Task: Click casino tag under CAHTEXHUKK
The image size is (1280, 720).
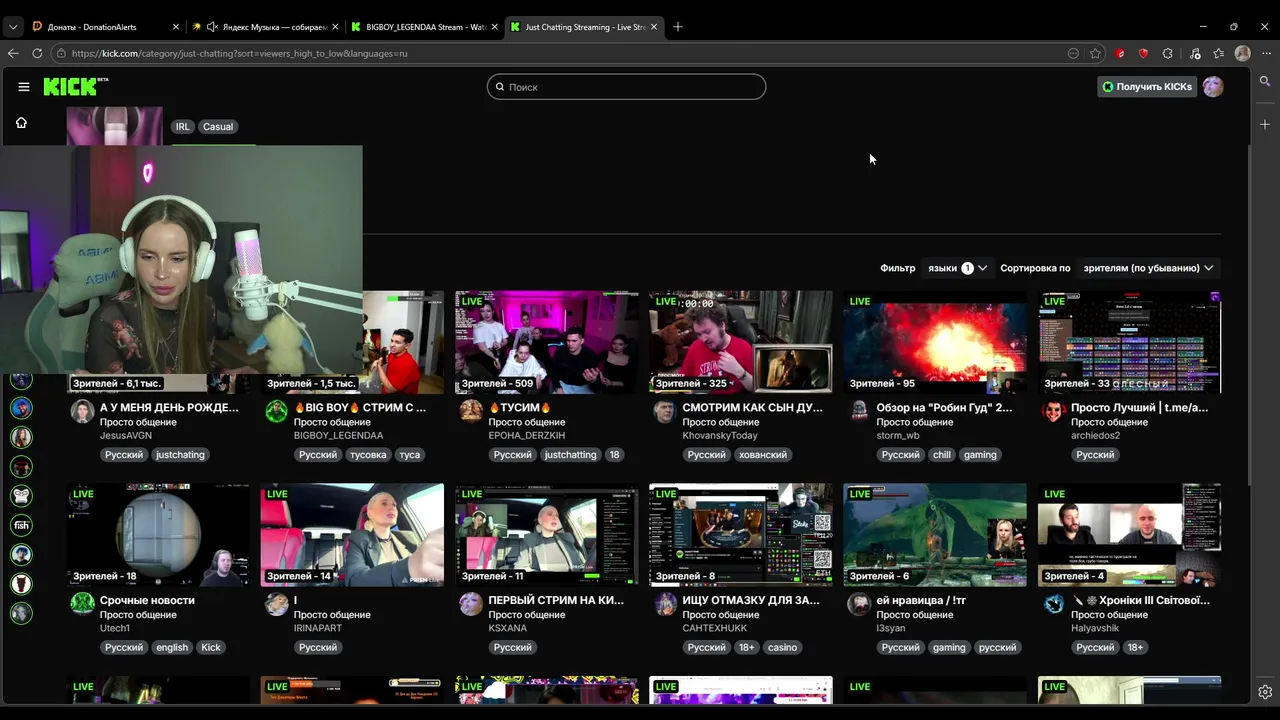Action: (783, 648)
